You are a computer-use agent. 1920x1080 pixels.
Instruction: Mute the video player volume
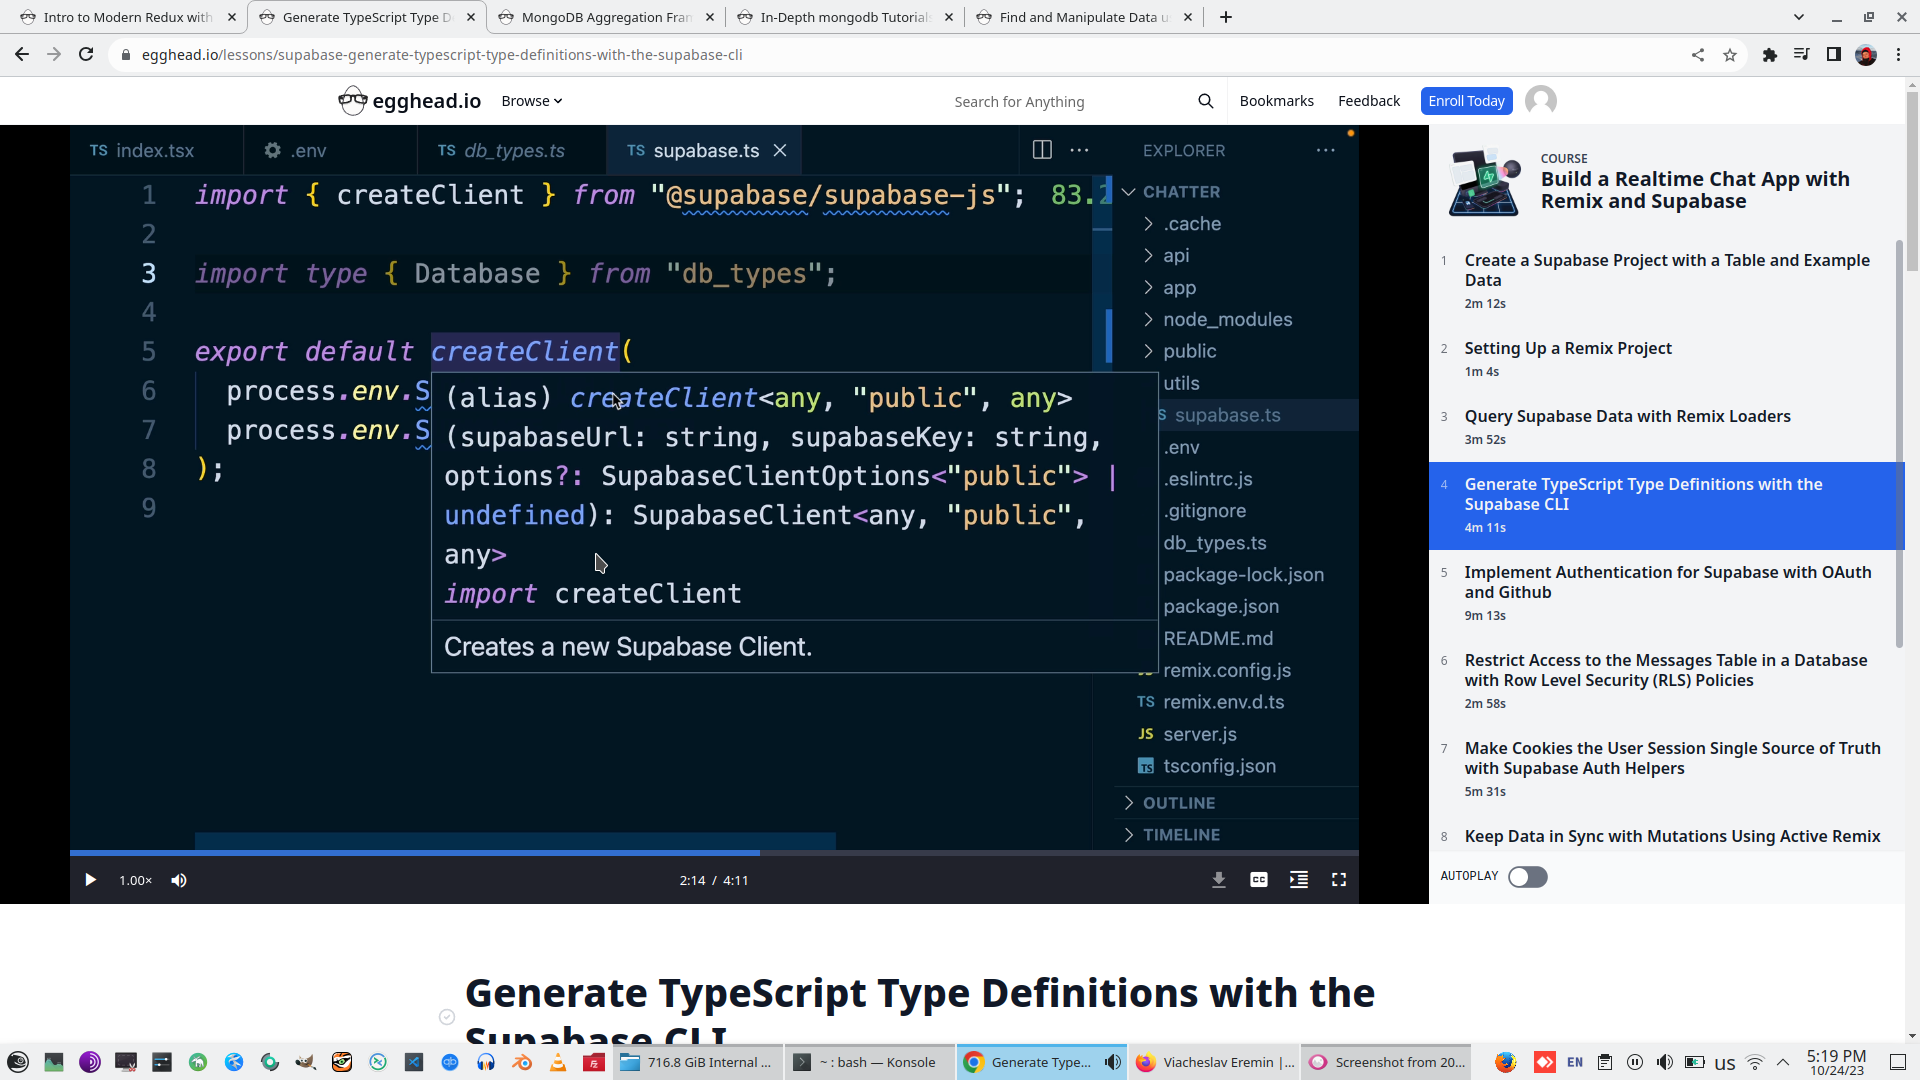tap(179, 880)
